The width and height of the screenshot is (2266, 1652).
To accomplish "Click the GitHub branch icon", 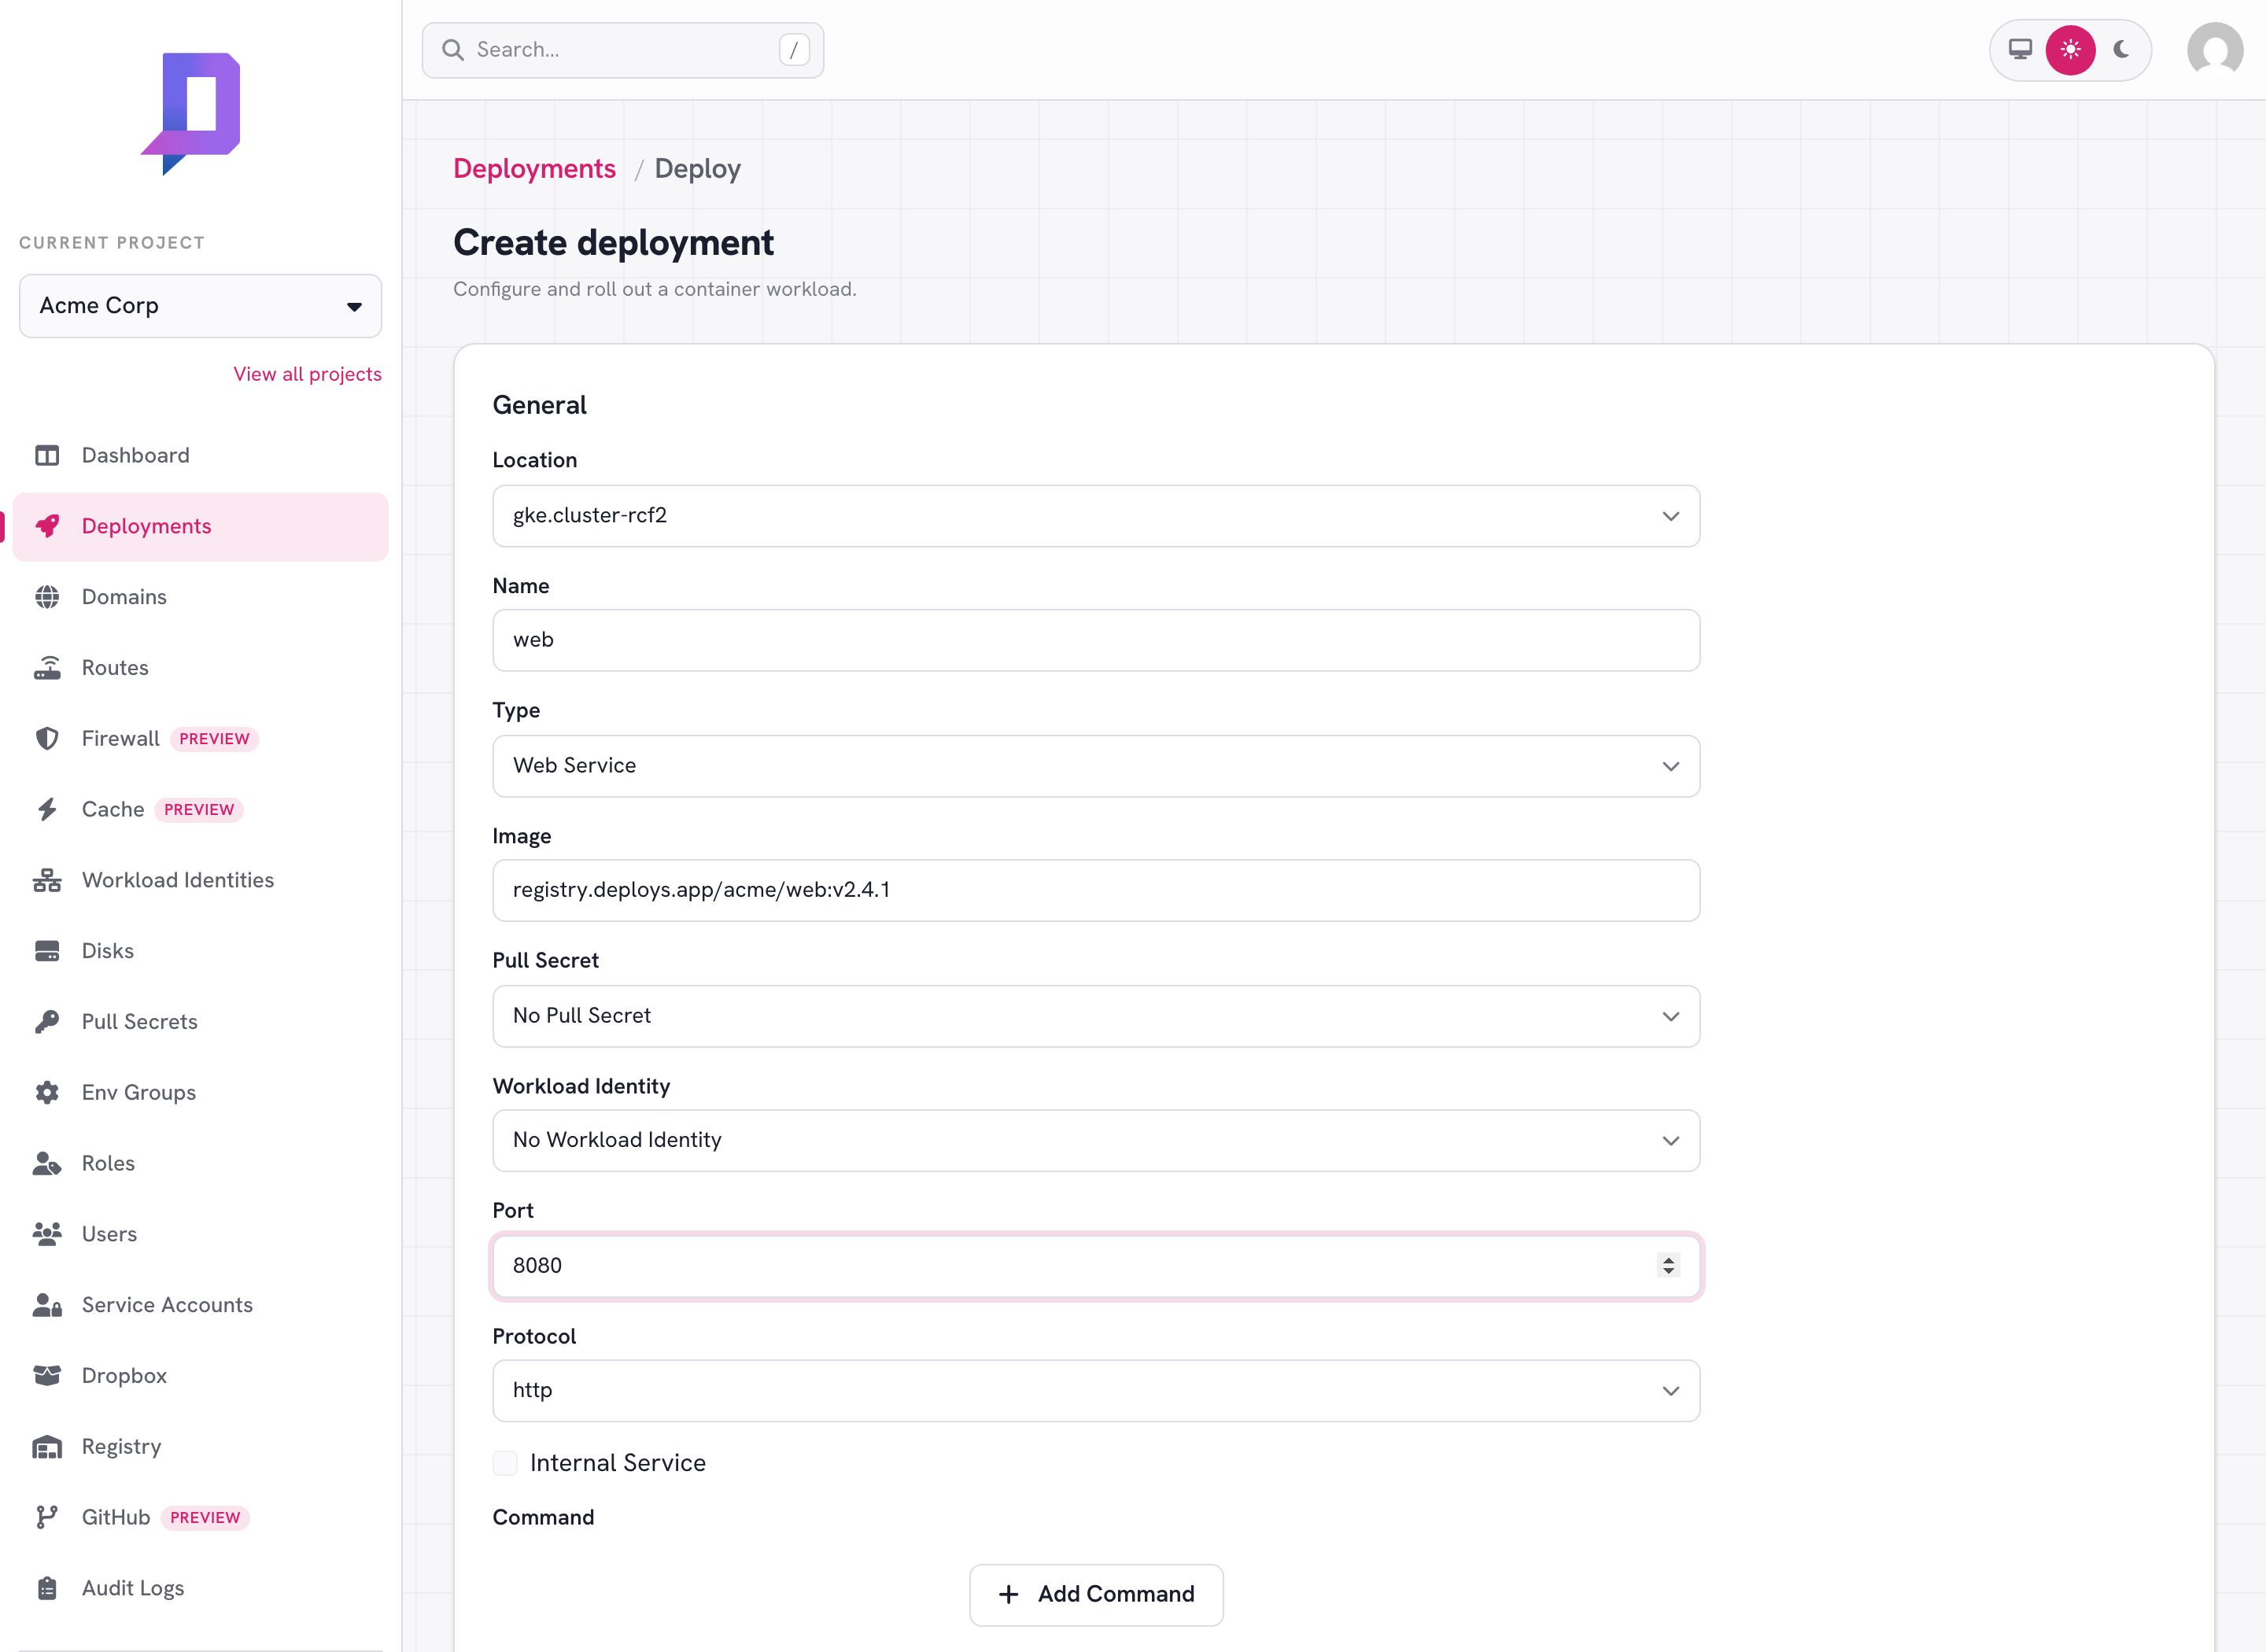I will pyautogui.click(x=47, y=1517).
